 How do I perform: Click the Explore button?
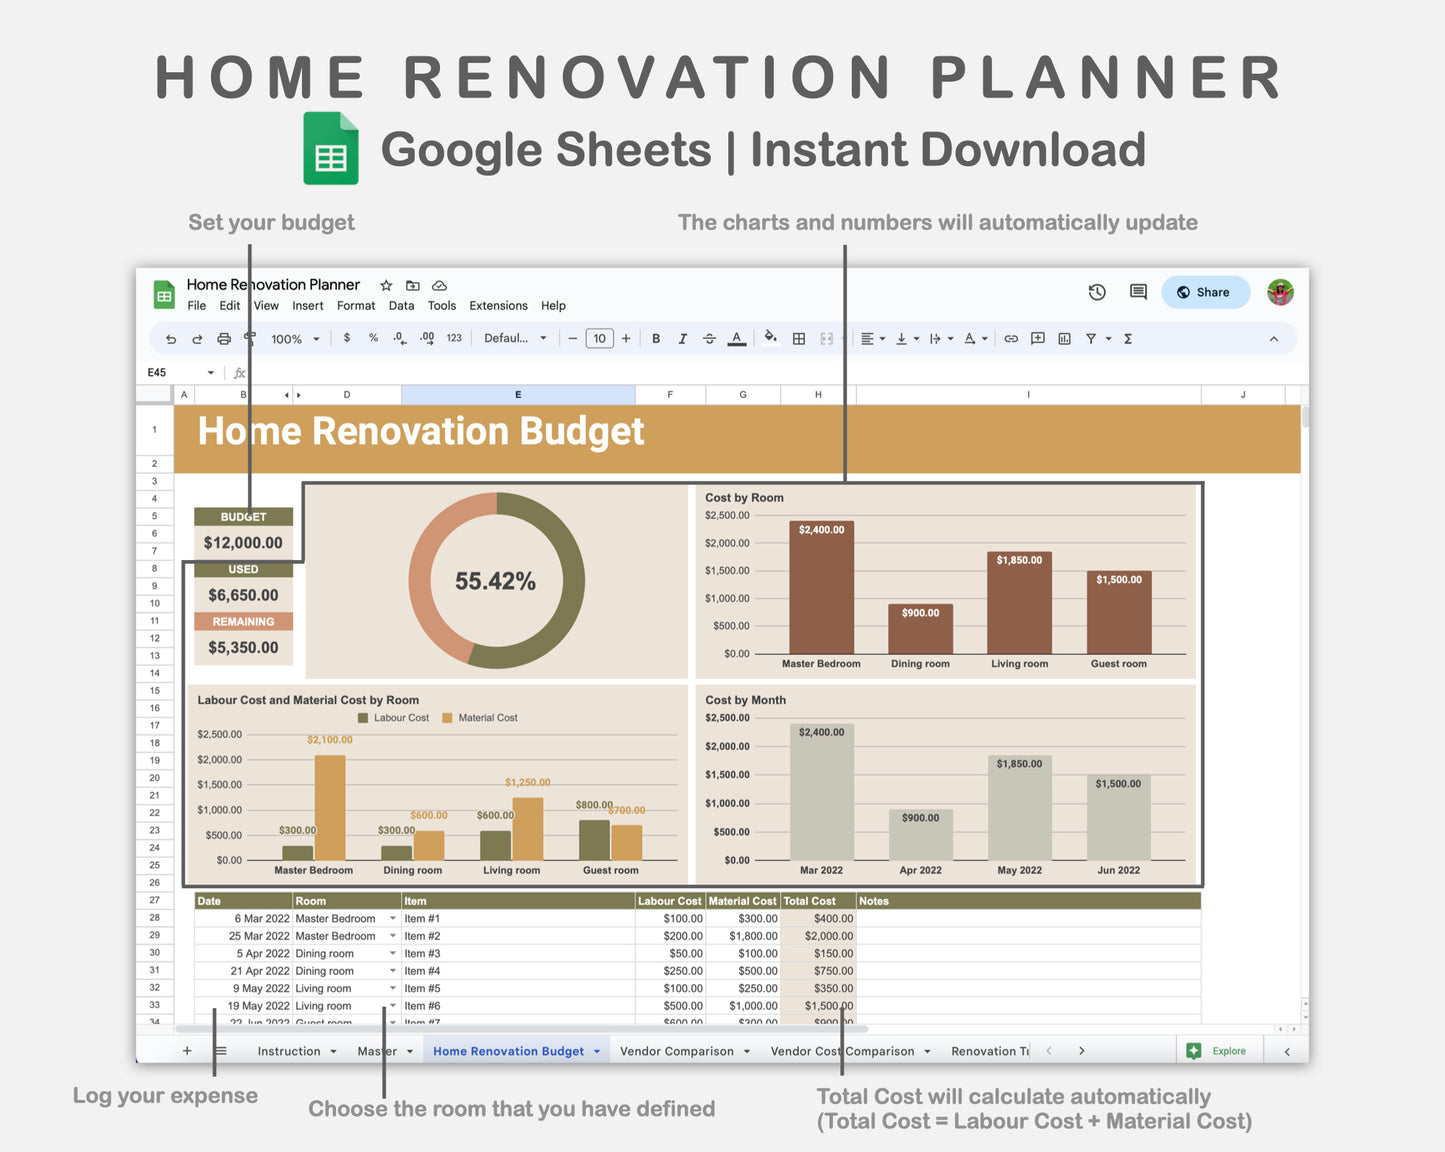point(1219,1050)
